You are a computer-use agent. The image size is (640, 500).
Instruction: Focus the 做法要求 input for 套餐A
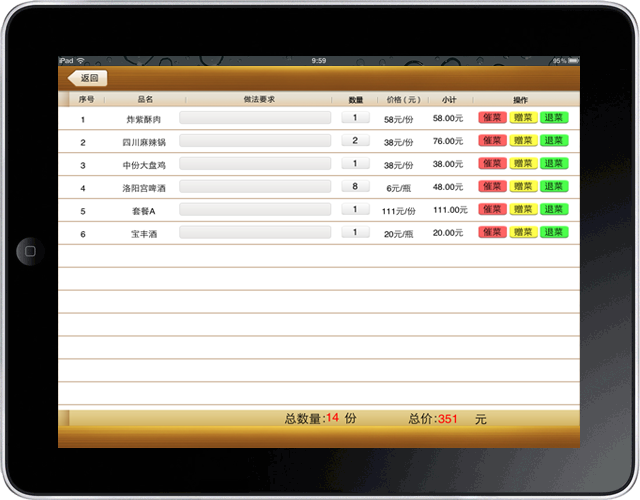[x=255, y=210]
